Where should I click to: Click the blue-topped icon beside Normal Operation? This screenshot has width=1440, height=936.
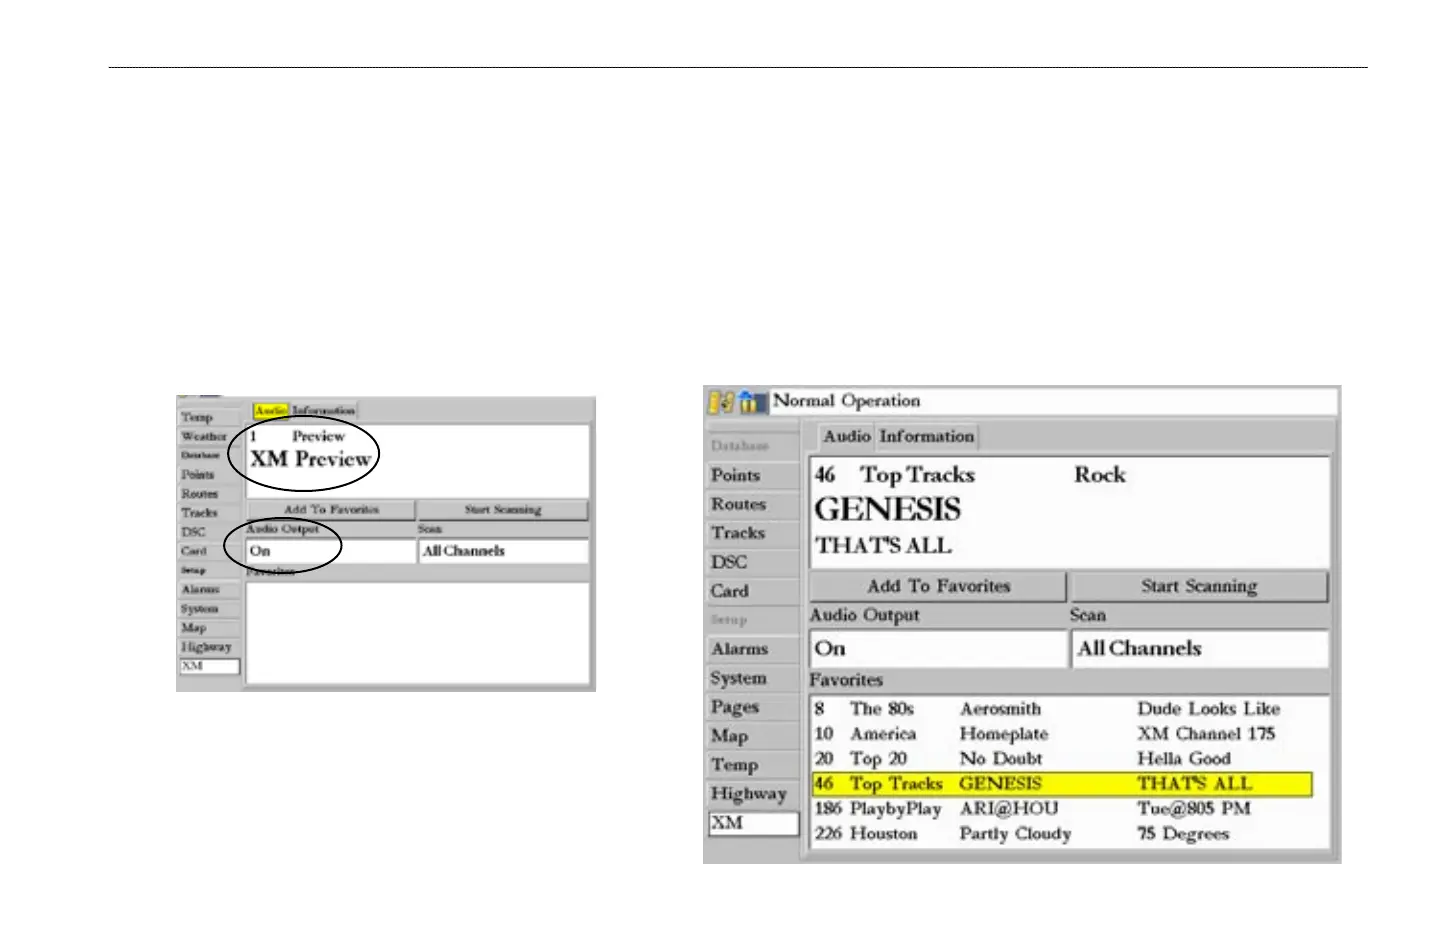(752, 402)
